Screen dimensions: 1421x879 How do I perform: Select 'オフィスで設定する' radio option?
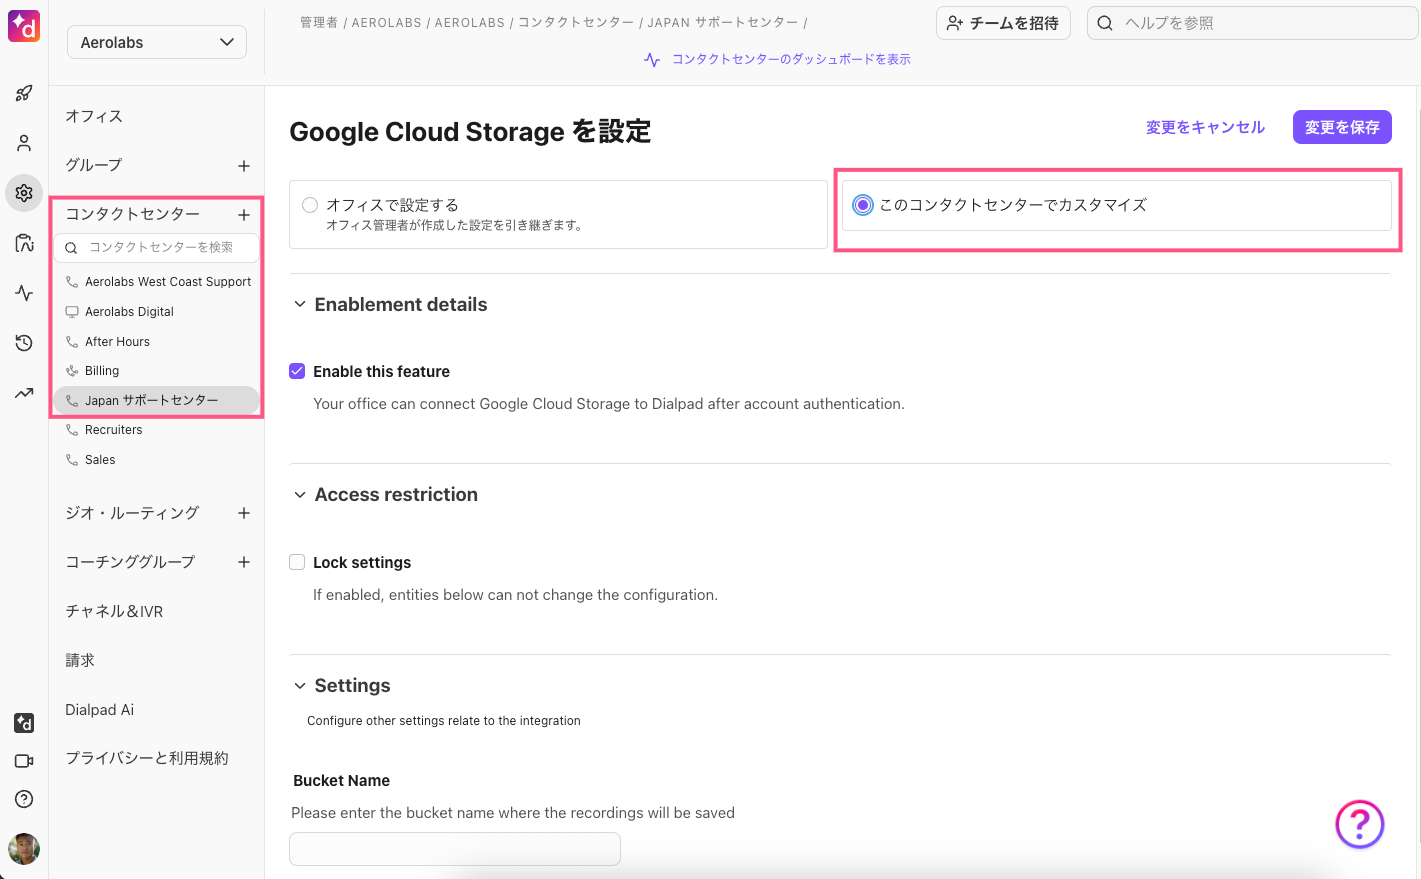(310, 205)
